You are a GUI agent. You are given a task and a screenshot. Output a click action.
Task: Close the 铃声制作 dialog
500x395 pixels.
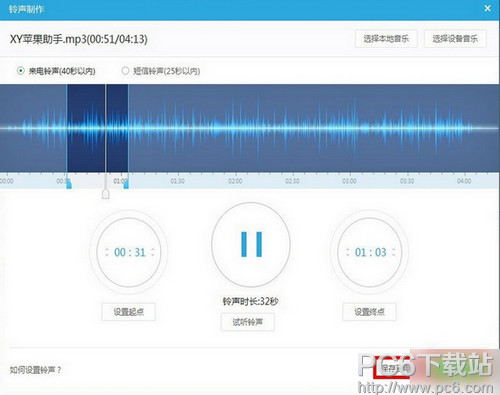tap(487, 8)
